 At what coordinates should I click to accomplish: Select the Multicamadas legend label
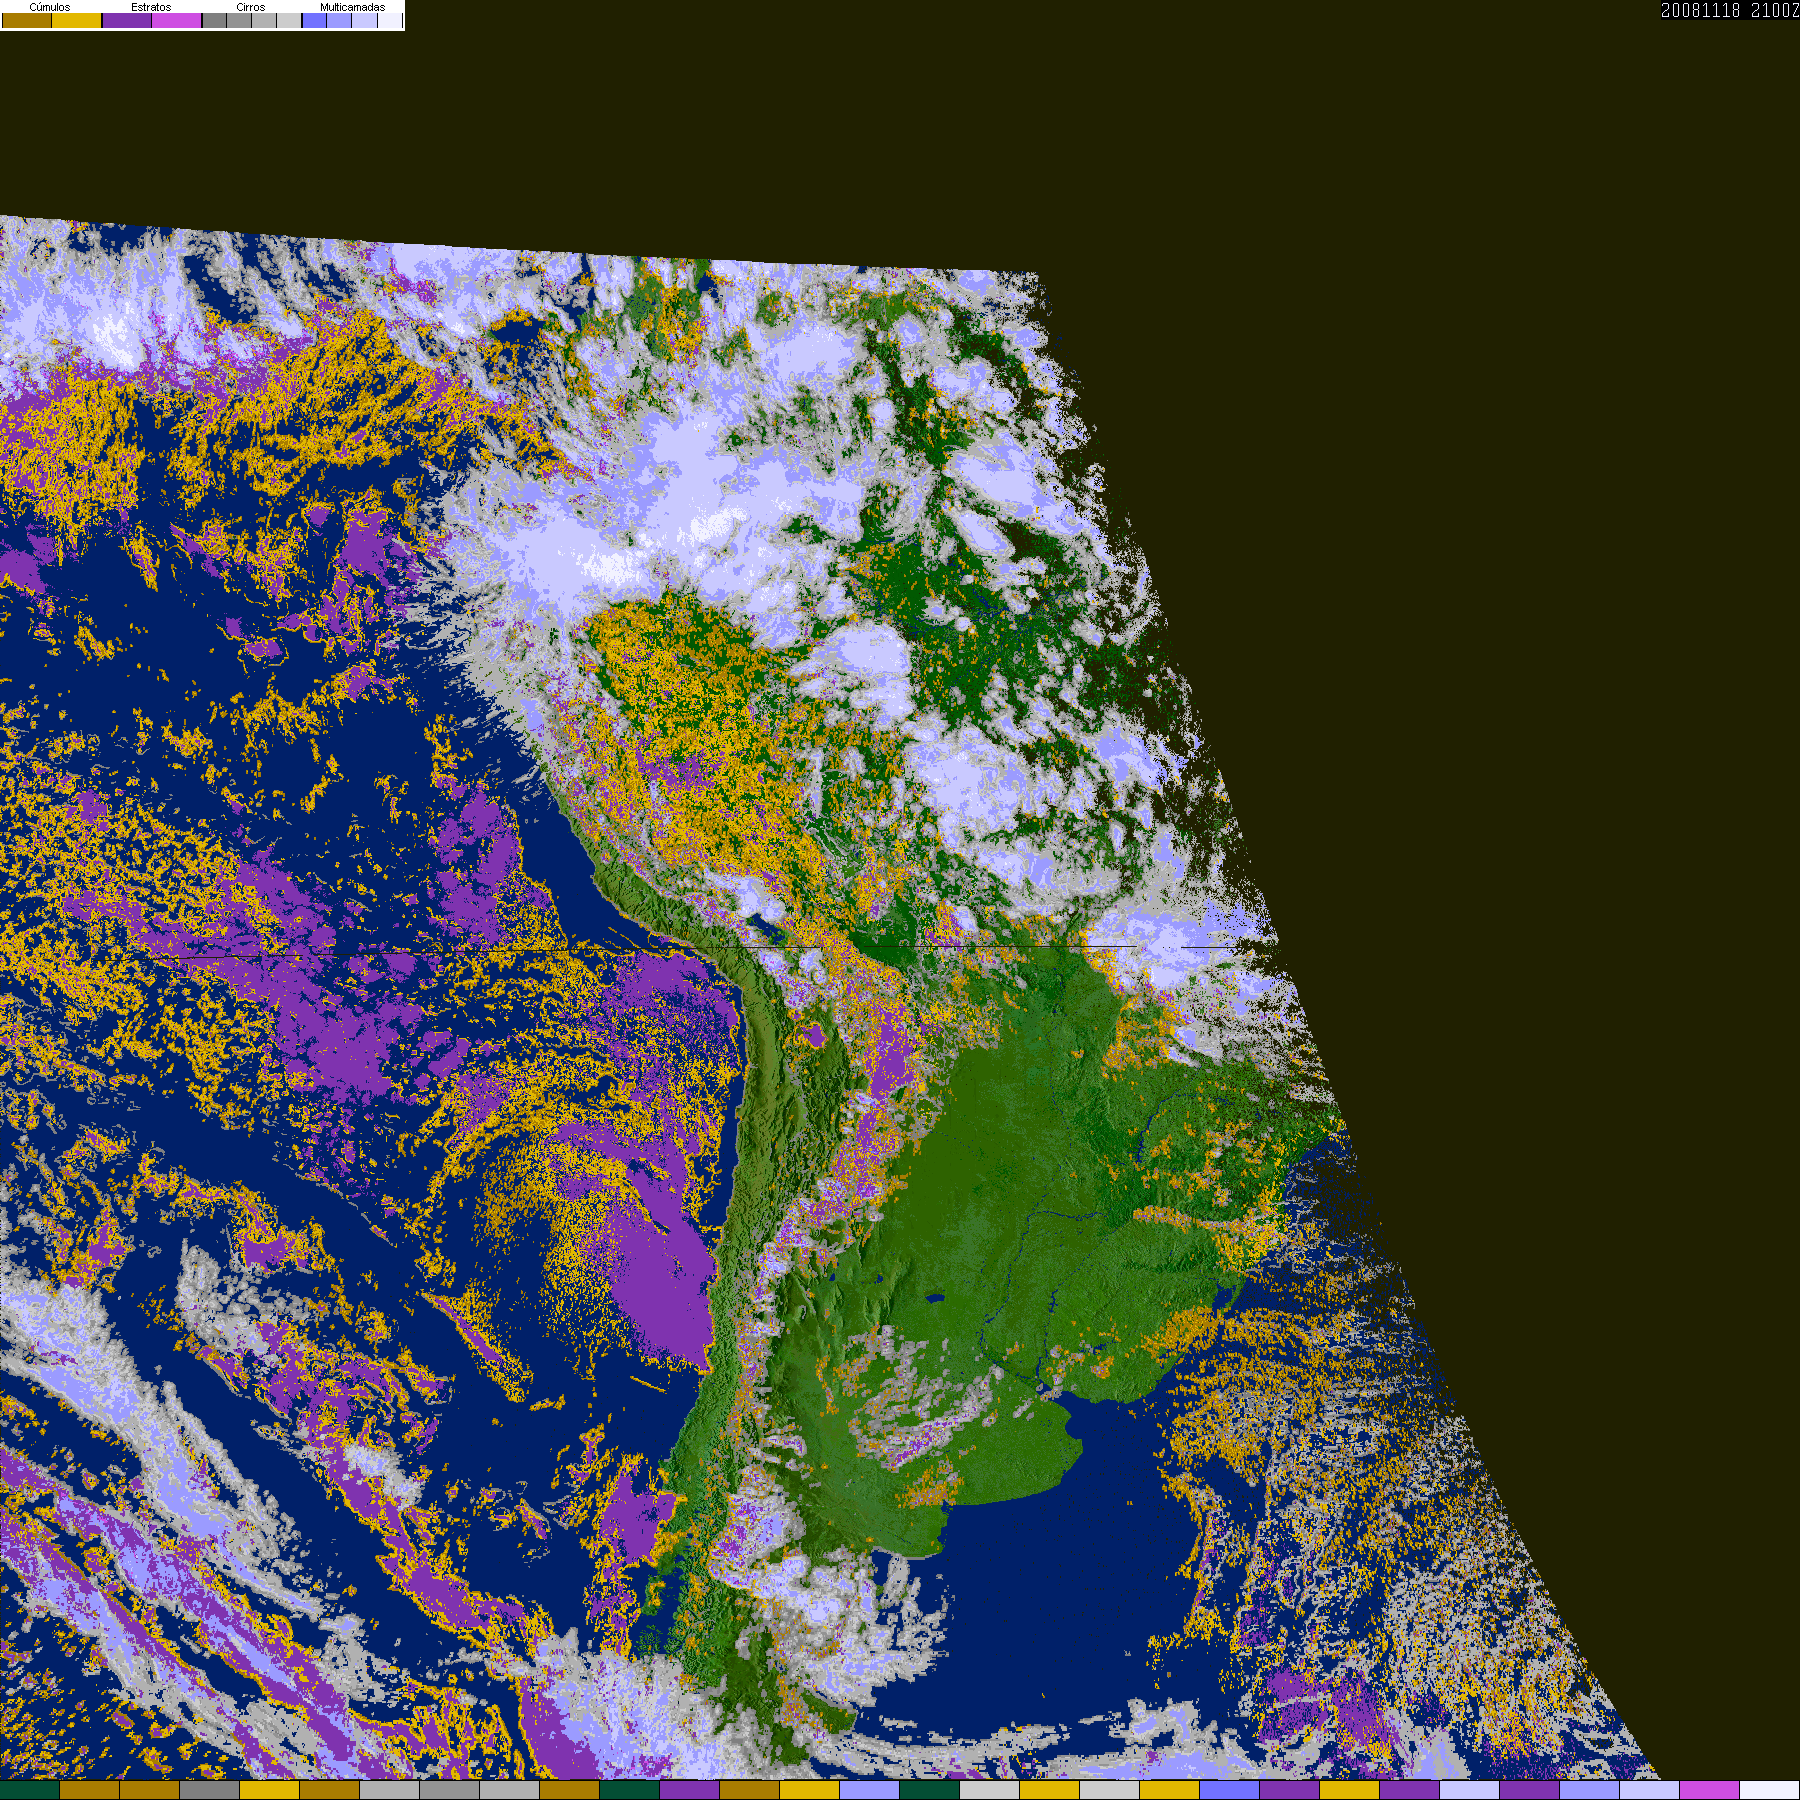pos(352,7)
